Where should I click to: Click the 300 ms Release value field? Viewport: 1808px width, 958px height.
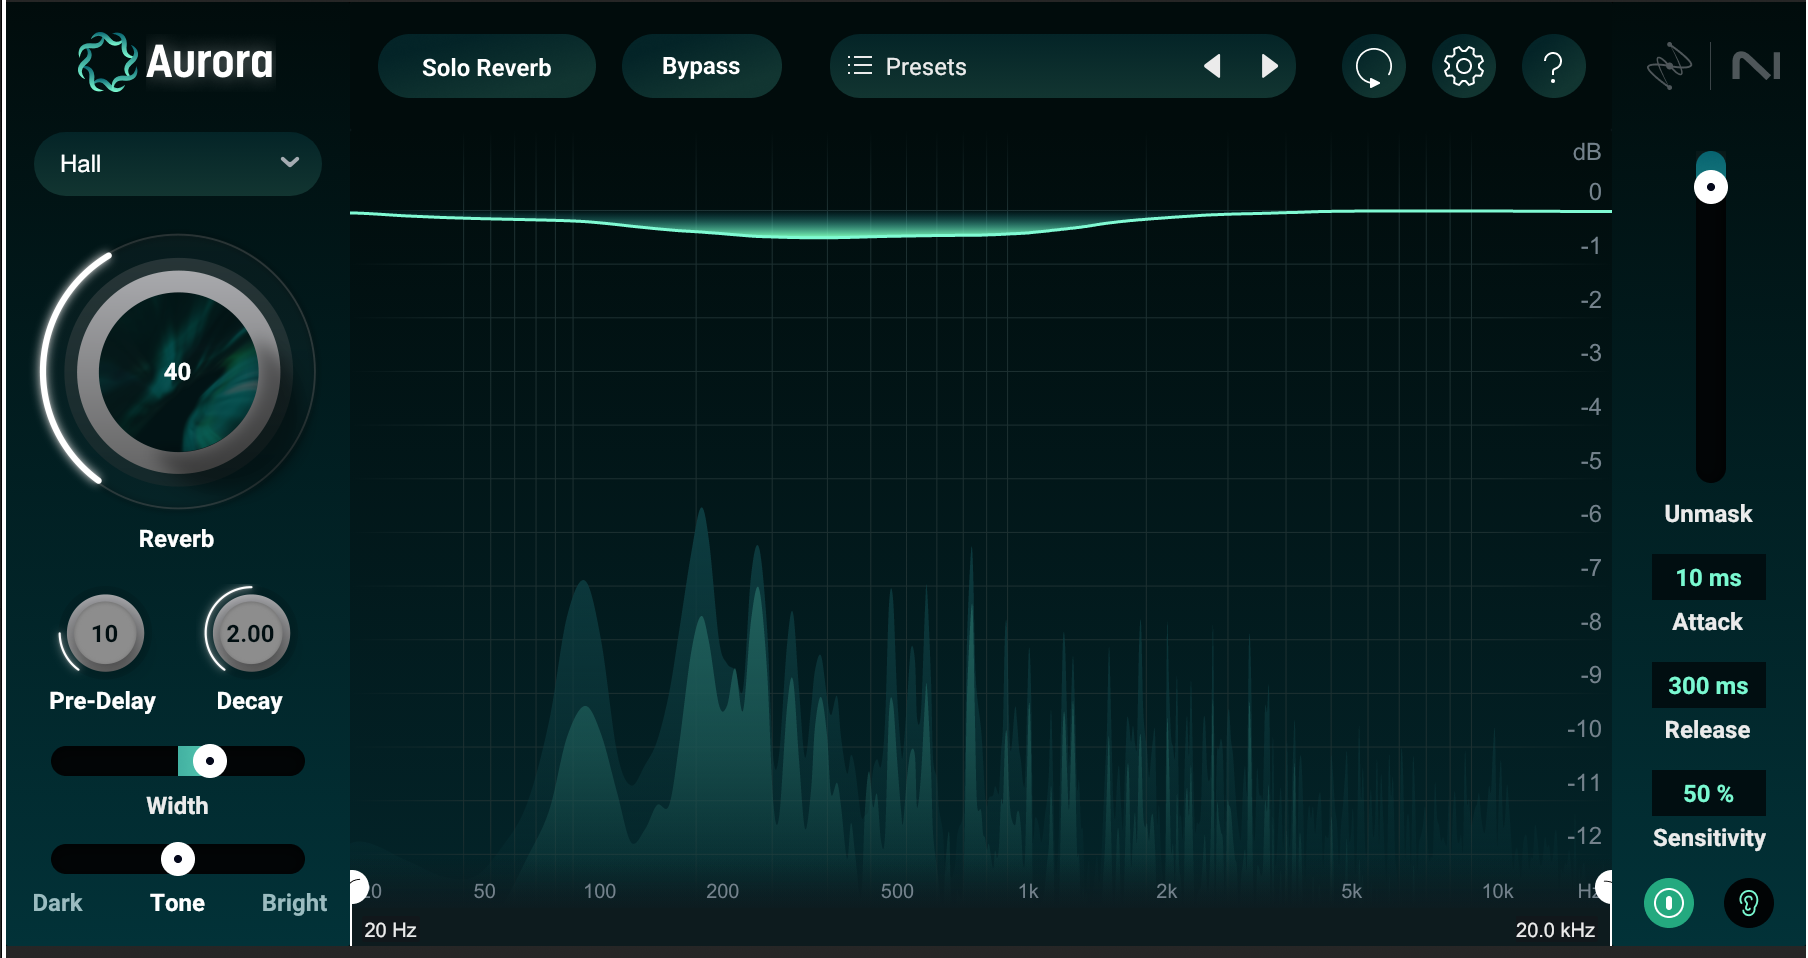click(1709, 686)
